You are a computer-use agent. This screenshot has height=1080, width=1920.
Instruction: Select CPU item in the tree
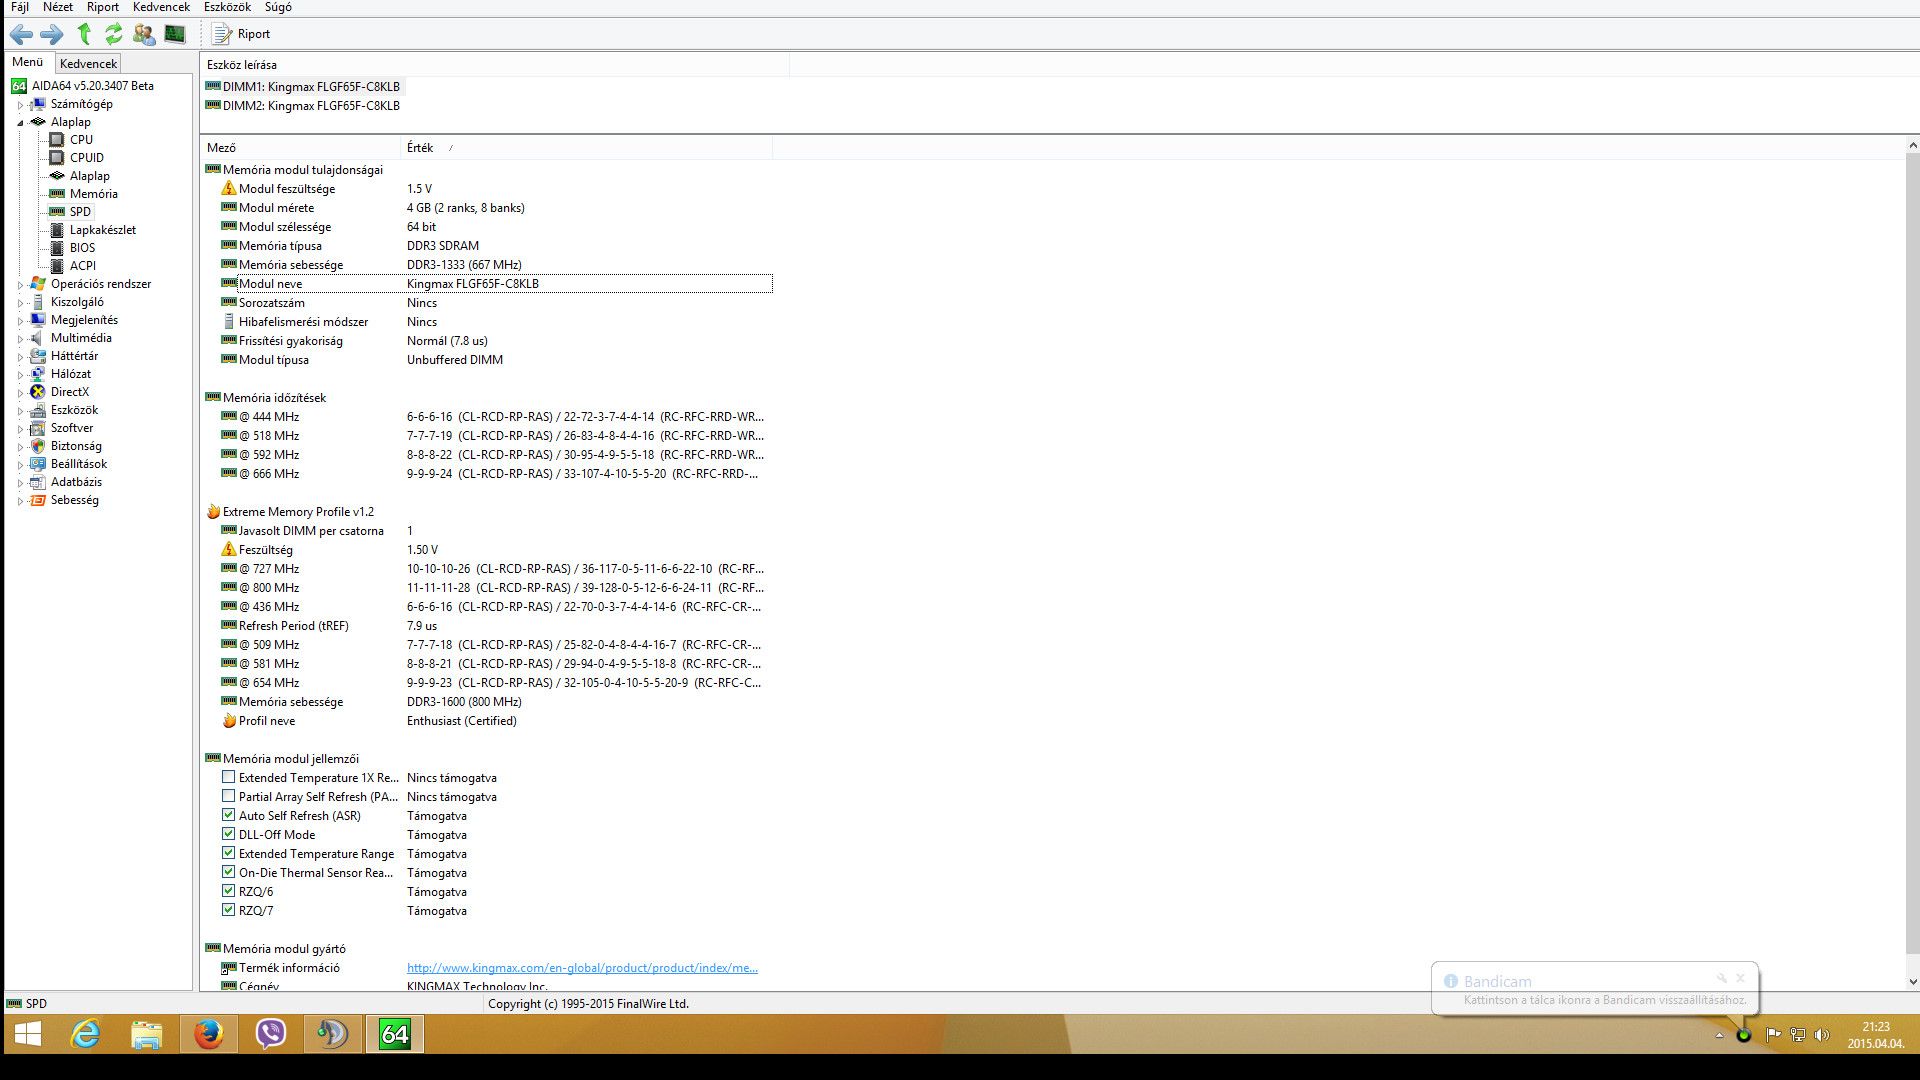(x=81, y=140)
